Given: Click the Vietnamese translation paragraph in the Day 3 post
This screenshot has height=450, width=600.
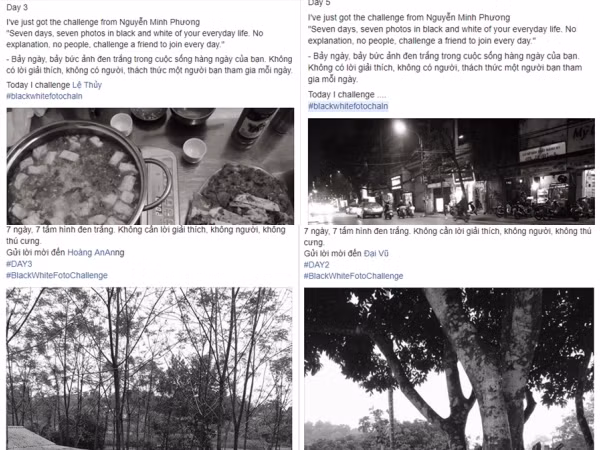Looking at the screenshot, I should pos(149,65).
